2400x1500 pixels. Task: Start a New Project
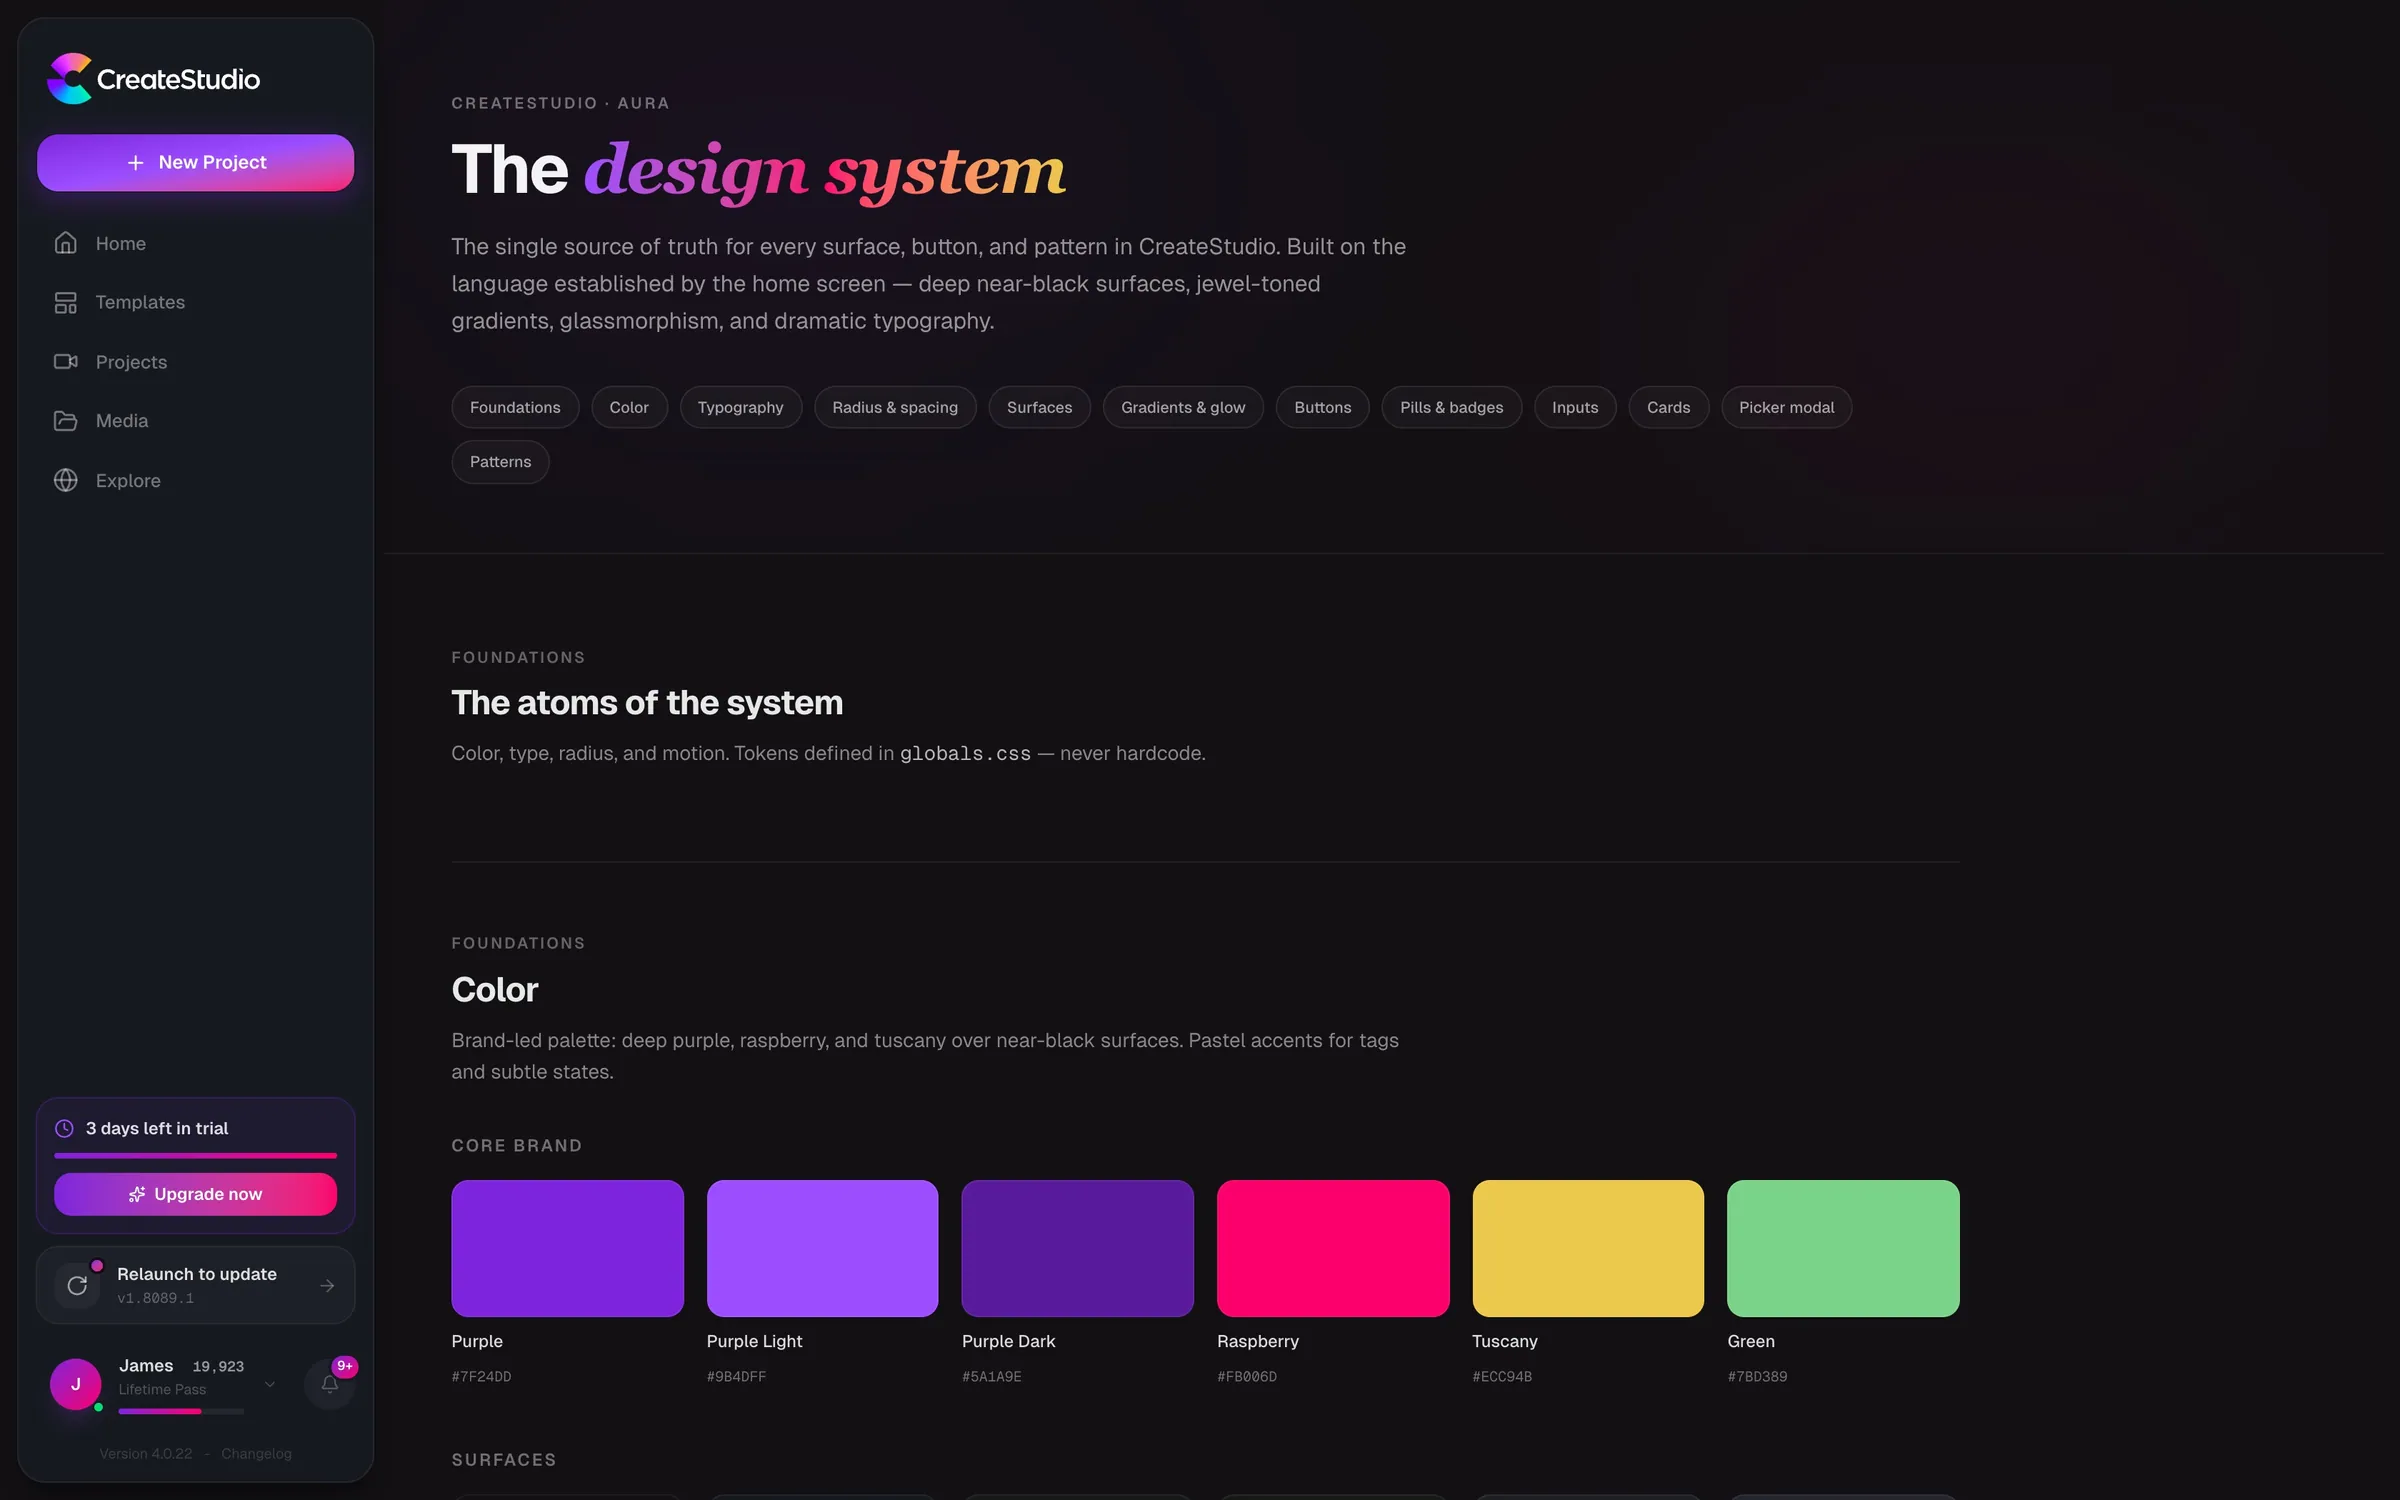(x=196, y=162)
